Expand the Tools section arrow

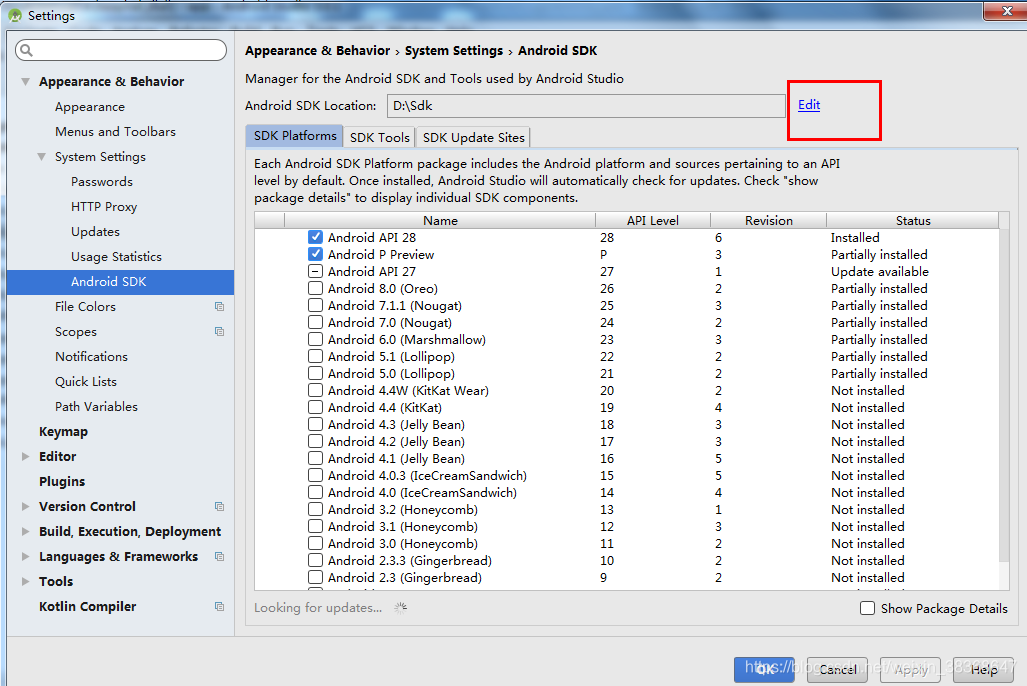point(26,581)
